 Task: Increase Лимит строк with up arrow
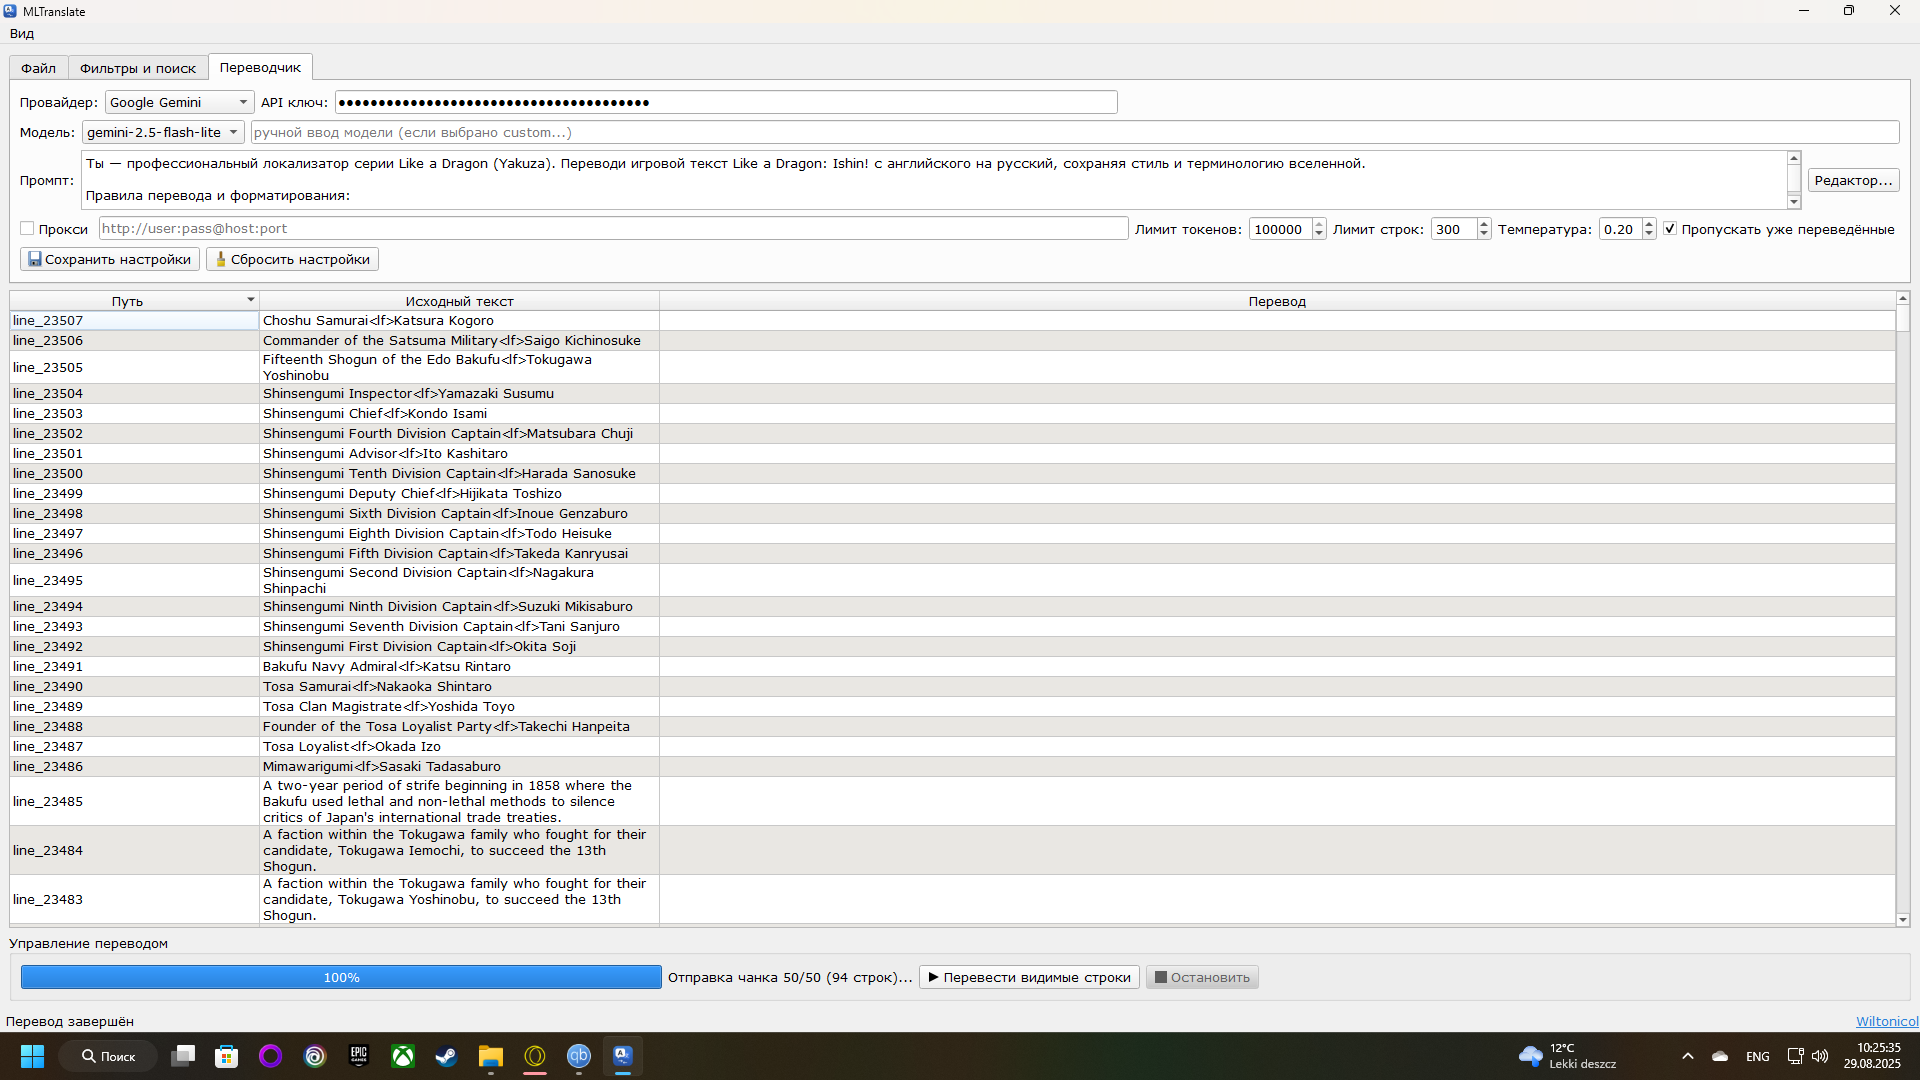click(x=1484, y=224)
